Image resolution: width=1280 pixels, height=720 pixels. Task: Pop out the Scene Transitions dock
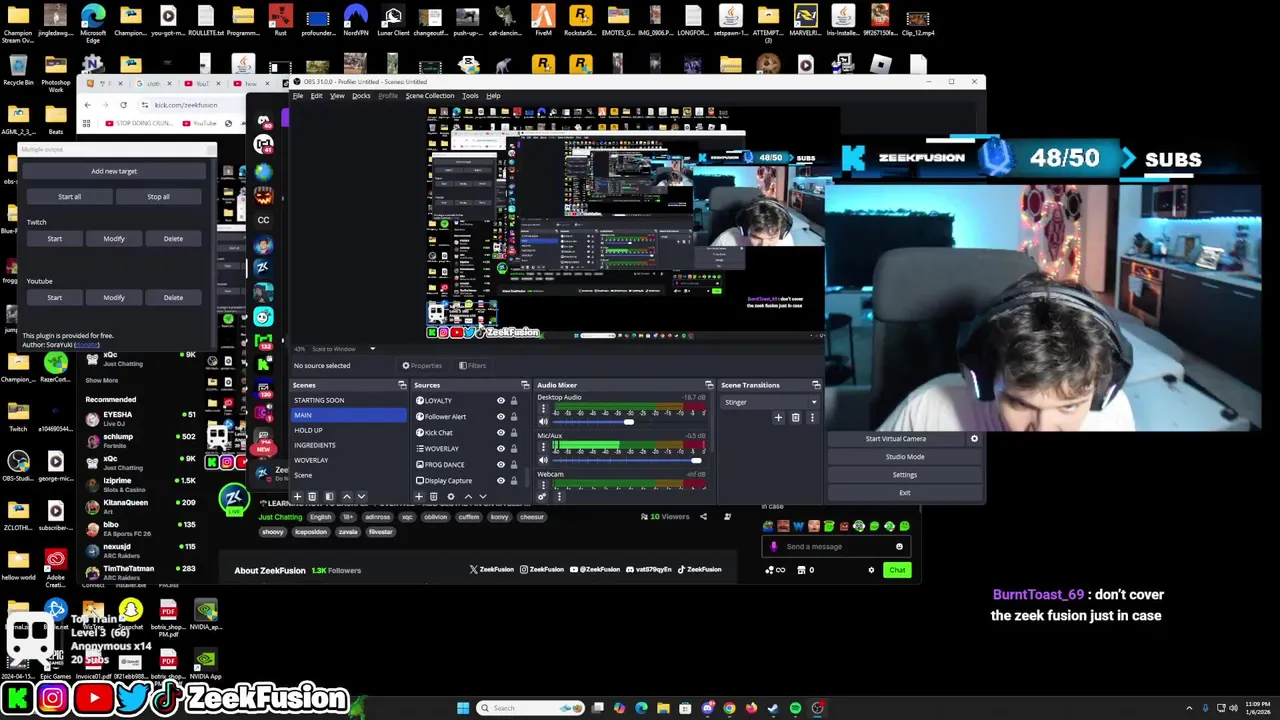(x=815, y=385)
